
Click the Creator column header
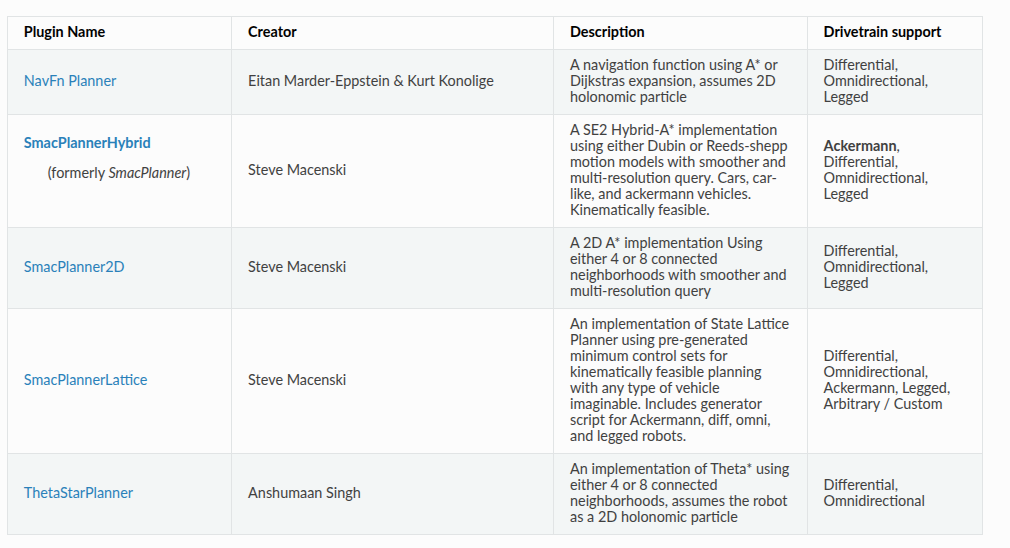pos(272,32)
